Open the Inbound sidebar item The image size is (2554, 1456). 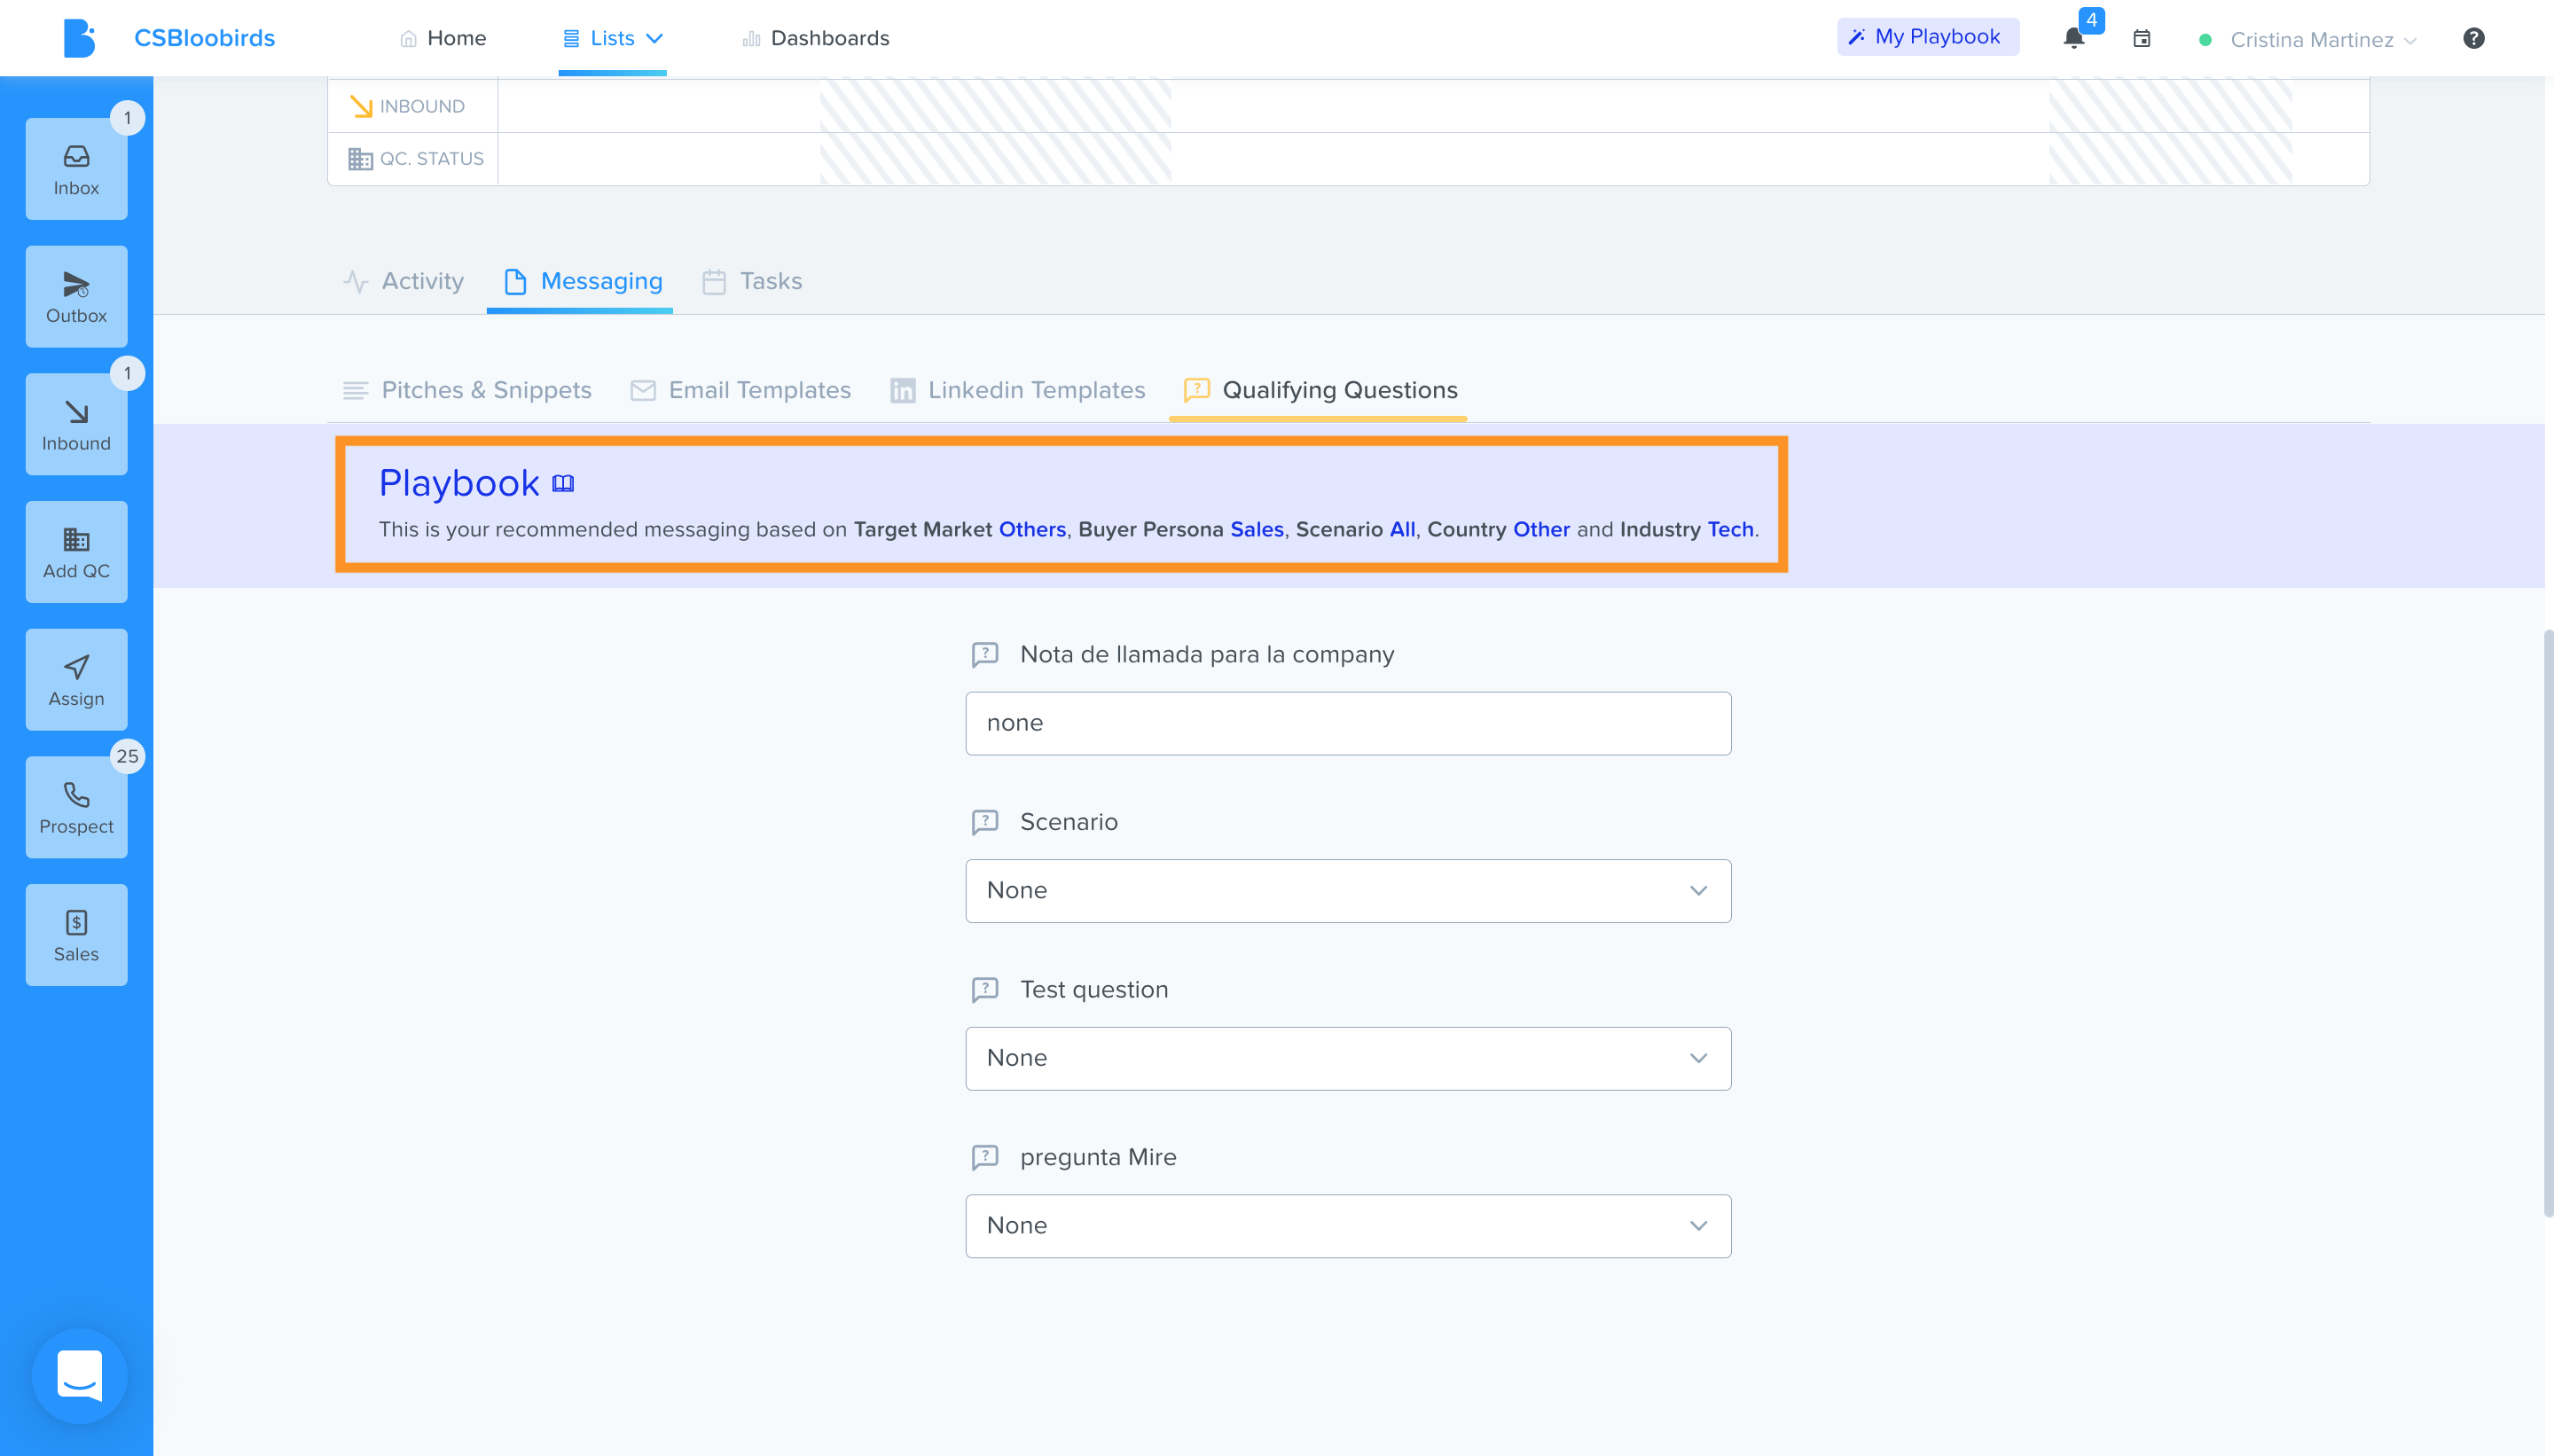pyautogui.click(x=76, y=425)
